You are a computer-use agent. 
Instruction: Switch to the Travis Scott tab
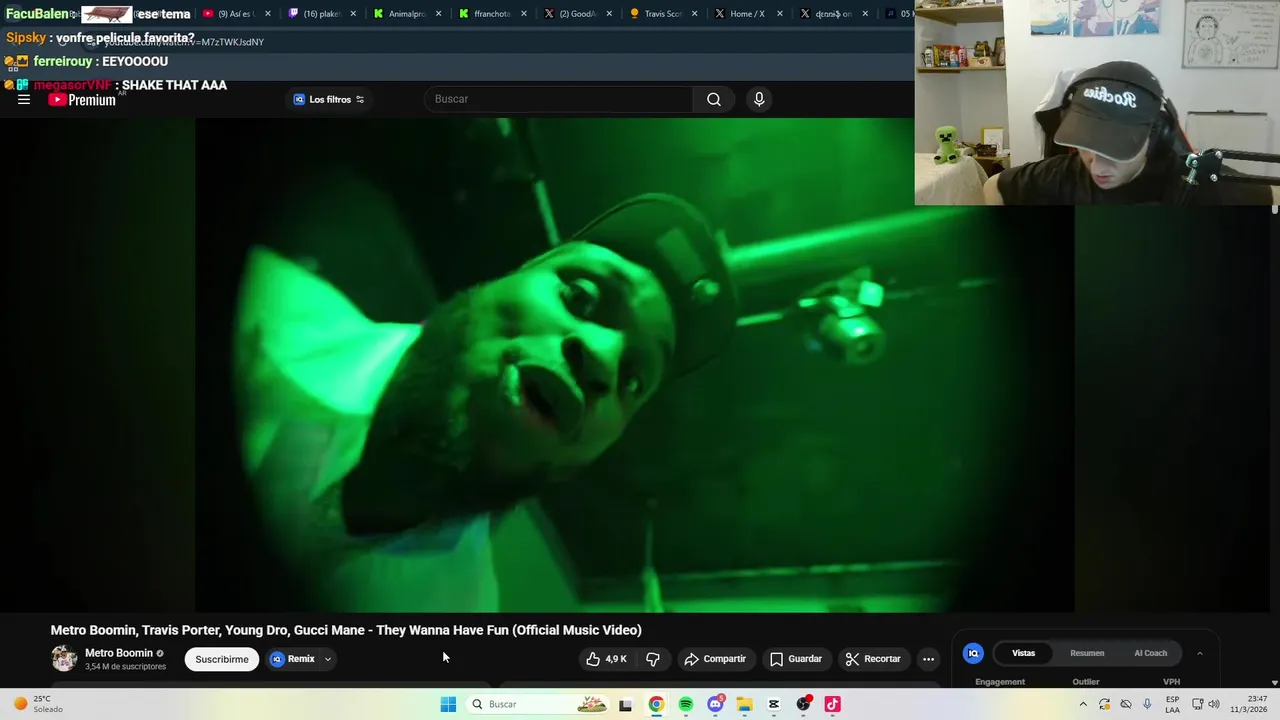coord(662,14)
